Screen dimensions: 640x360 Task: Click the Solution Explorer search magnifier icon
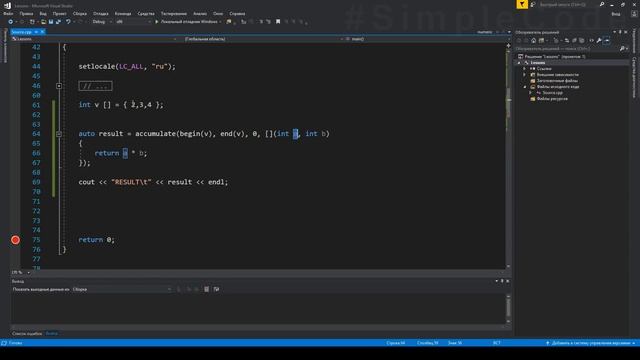click(622, 49)
